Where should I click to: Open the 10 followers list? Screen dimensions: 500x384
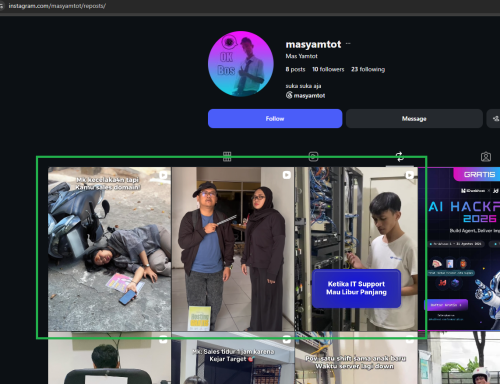click(328, 69)
